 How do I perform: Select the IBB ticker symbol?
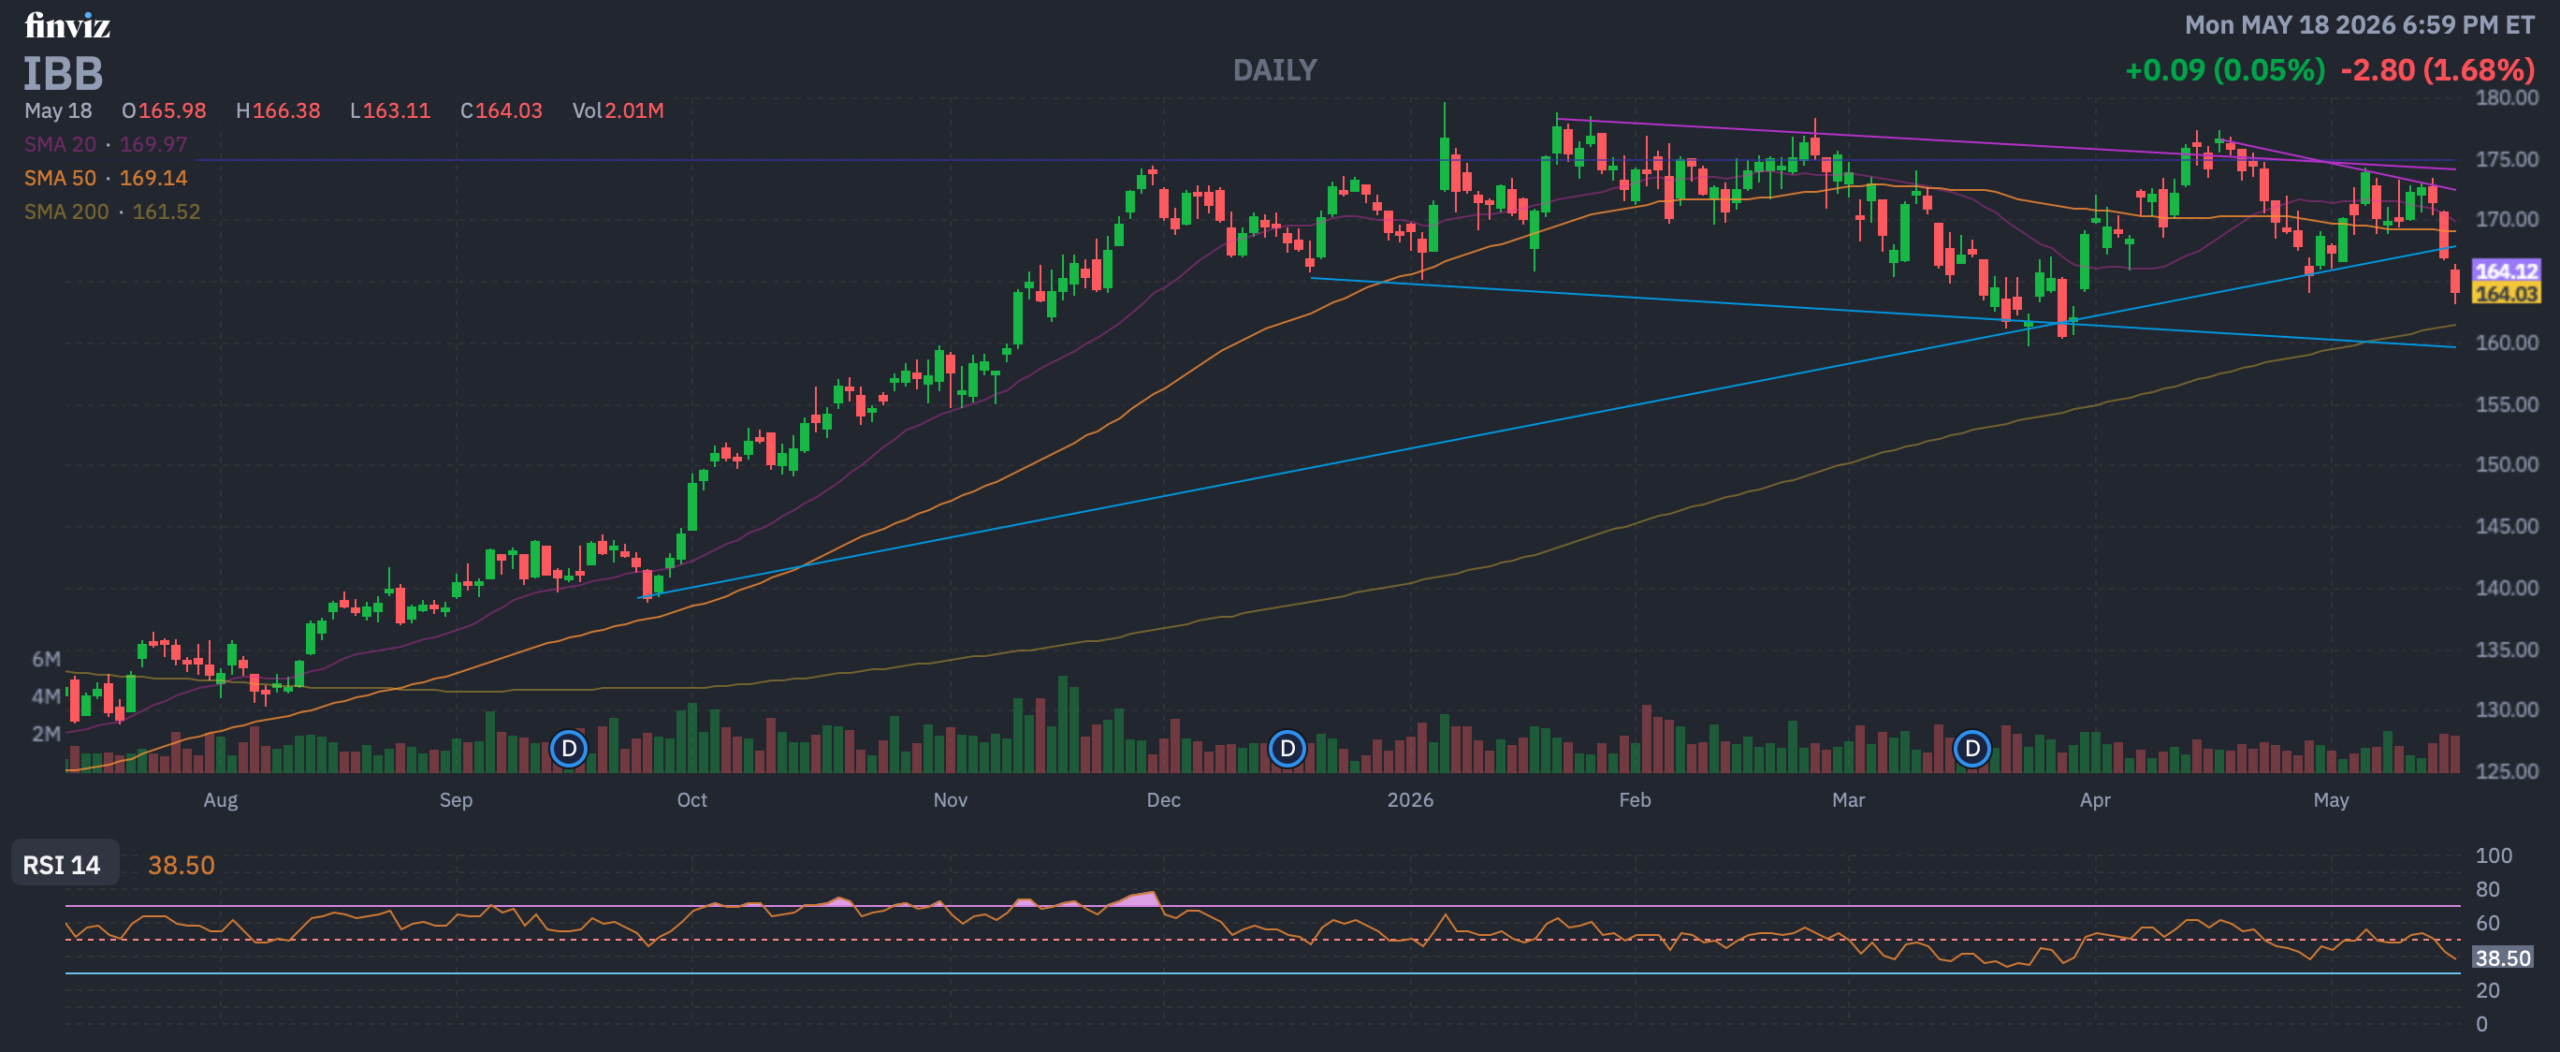pos(63,74)
